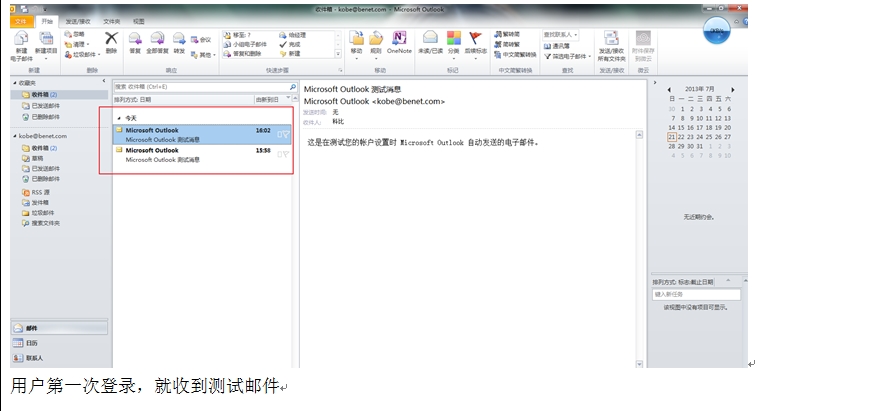Open the Clean Up (清理) dropdown
Screen dimensions: 884x411
(x=77, y=44)
